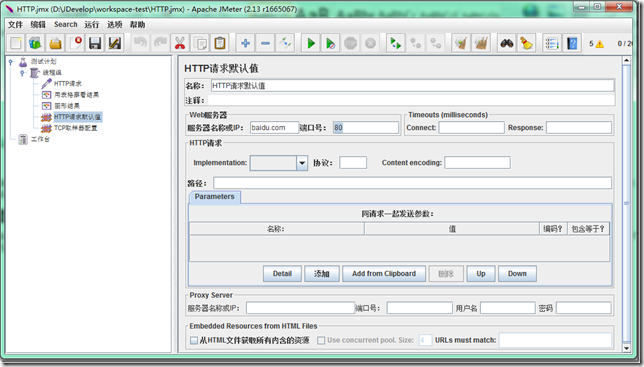Select 用表格察看结果 in the tree
Viewport: 644px width, 367px height.
click(x=76, y=95)
